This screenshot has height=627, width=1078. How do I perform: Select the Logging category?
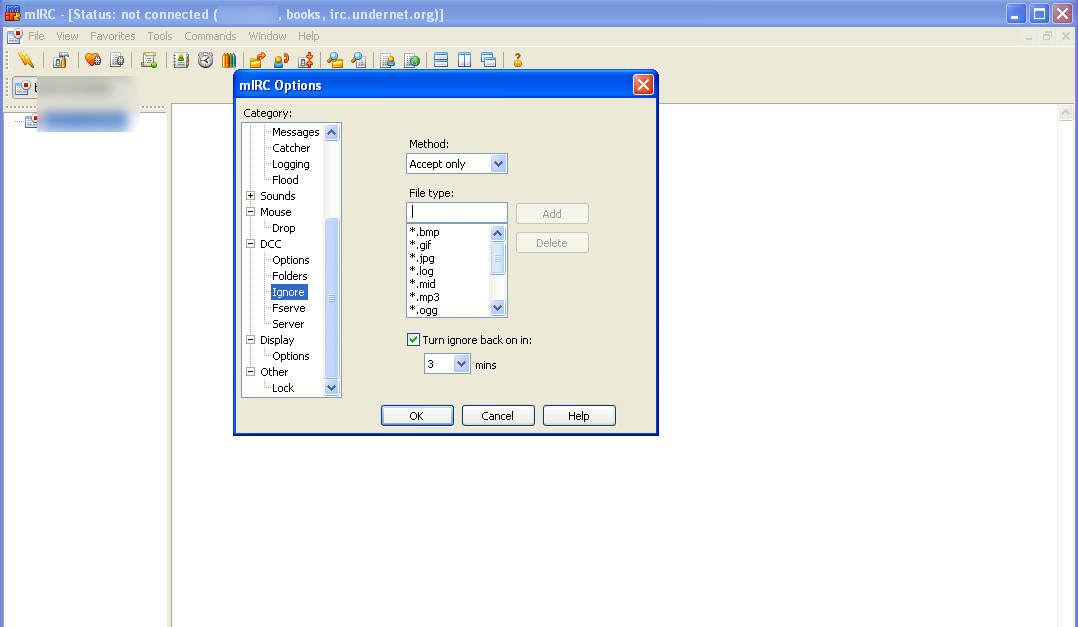[x=291, y=164]
